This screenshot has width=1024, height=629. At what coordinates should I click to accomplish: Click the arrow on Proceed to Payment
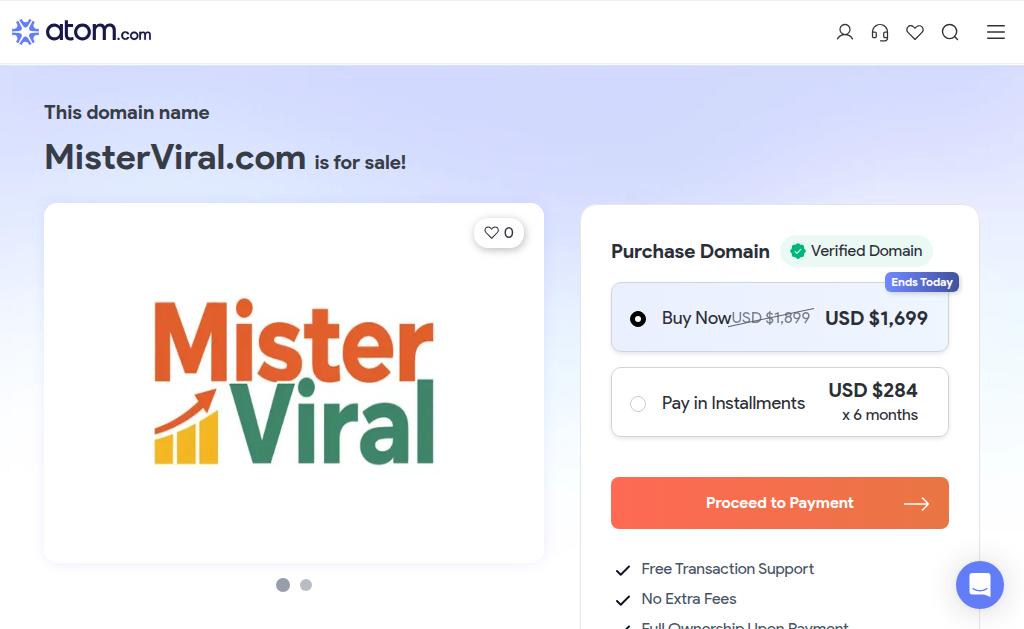pos(916,504)
